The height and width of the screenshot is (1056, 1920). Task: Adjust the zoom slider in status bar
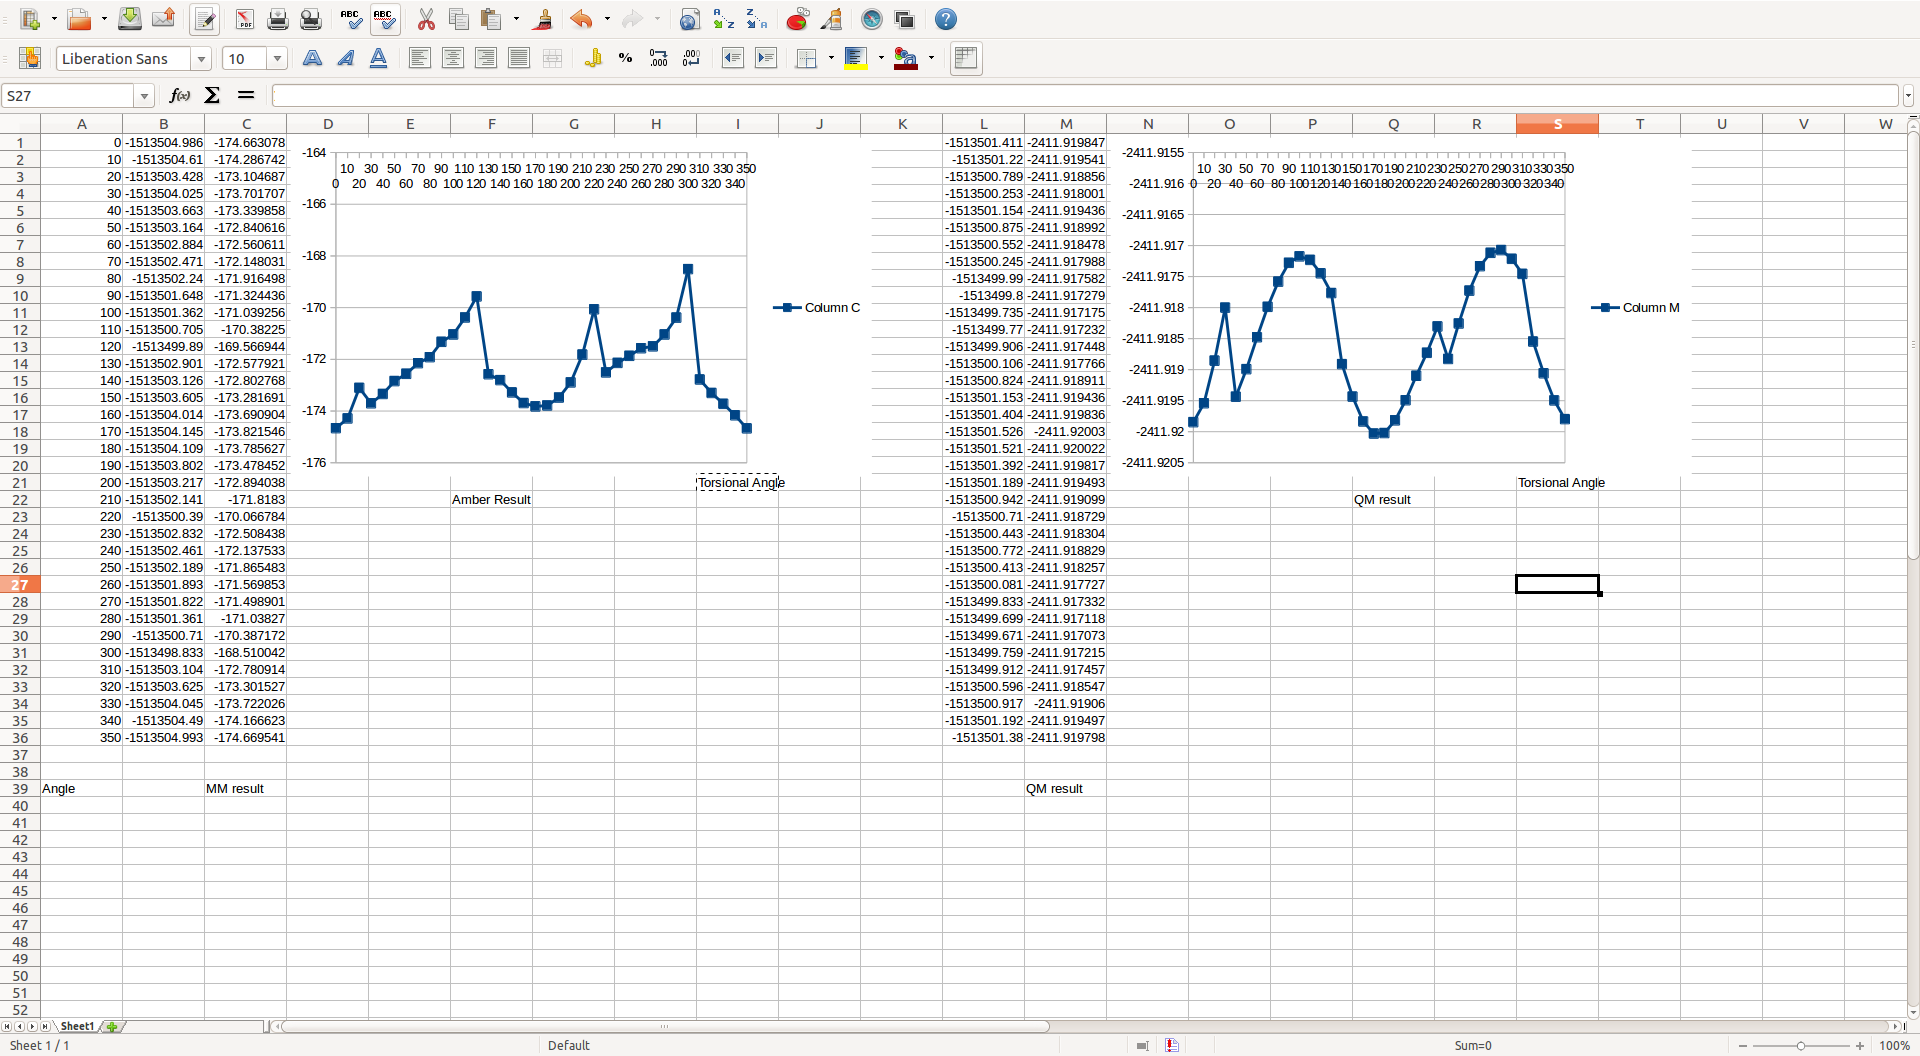[x=1800, y=1045]
